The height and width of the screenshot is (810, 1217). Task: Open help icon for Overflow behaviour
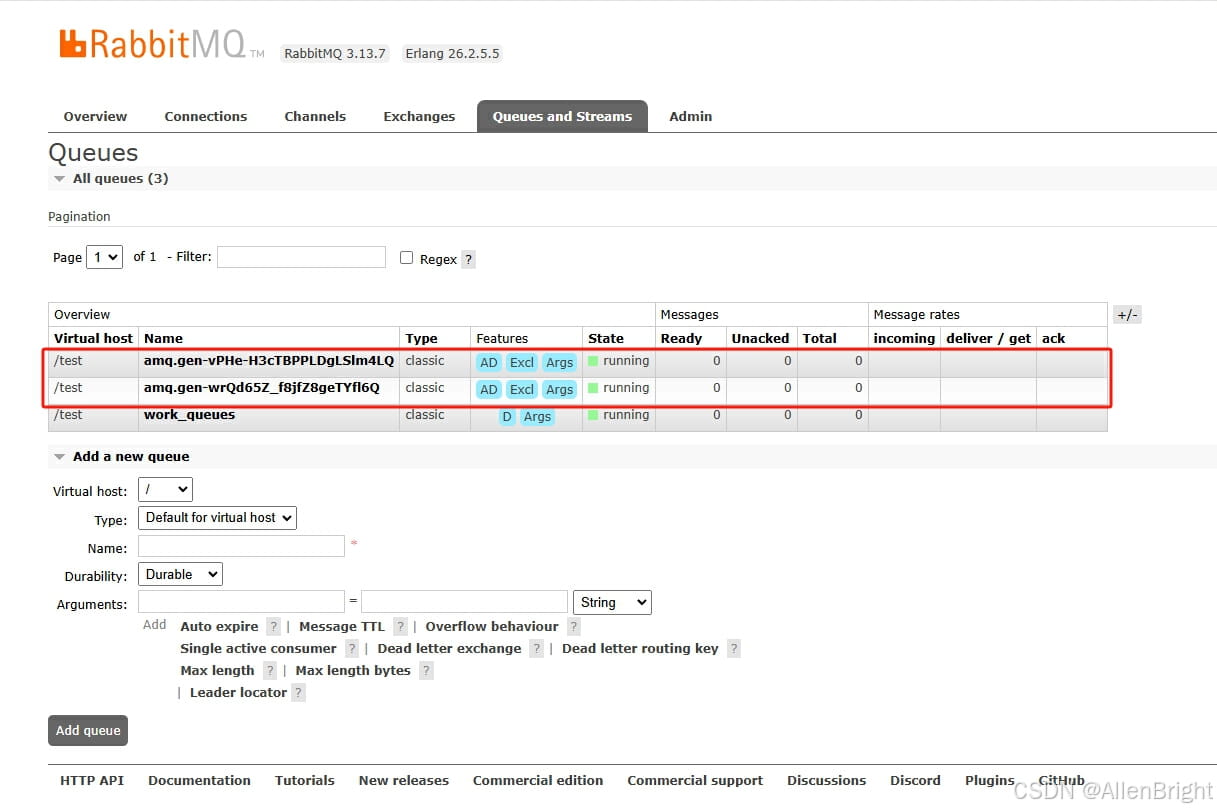point(573,627)
